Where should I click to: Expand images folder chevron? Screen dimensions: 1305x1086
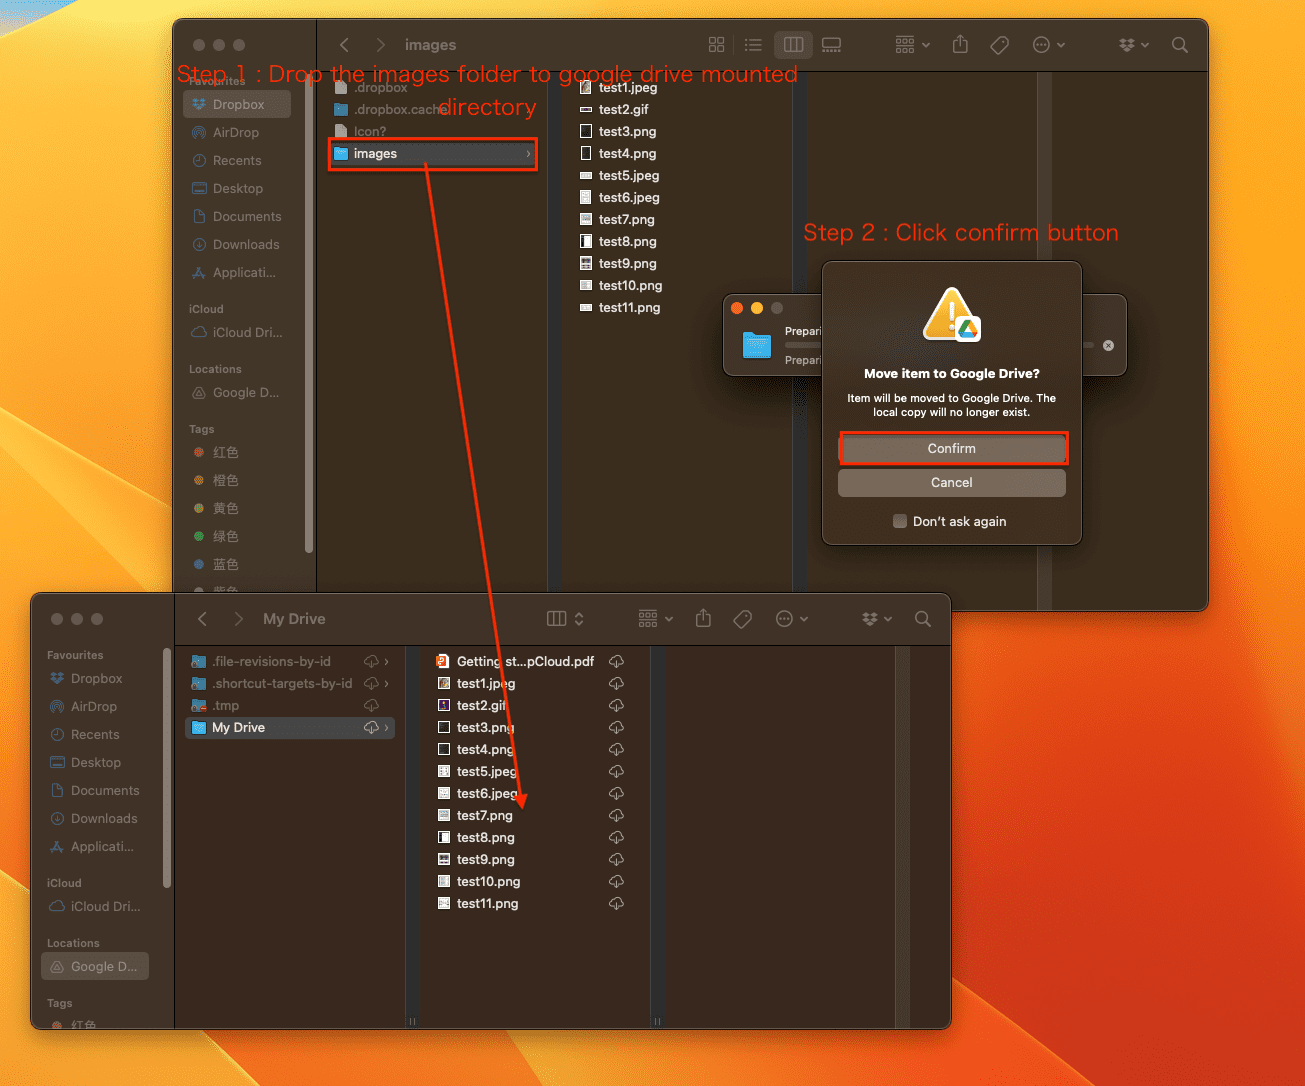click(x=528, y=153)
